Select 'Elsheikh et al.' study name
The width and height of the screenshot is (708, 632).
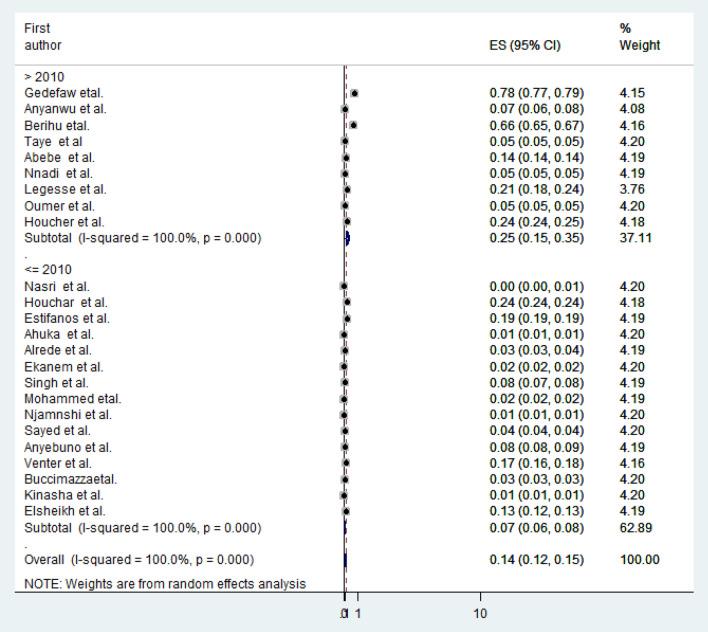point(65,511)
